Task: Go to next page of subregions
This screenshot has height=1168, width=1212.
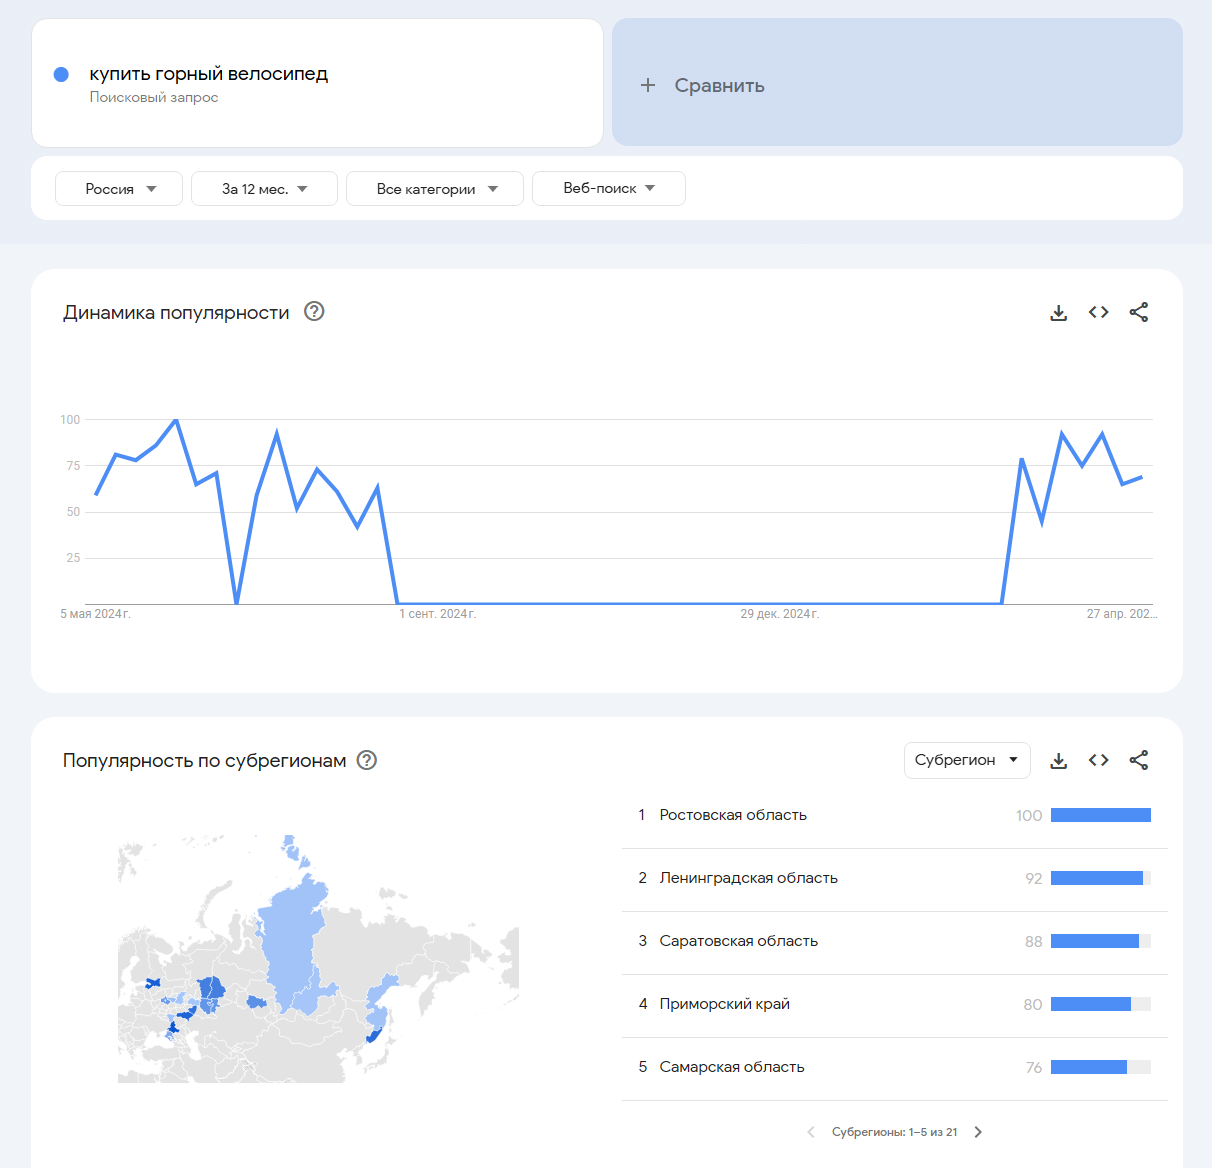Action: click(x=978, y=1132)
